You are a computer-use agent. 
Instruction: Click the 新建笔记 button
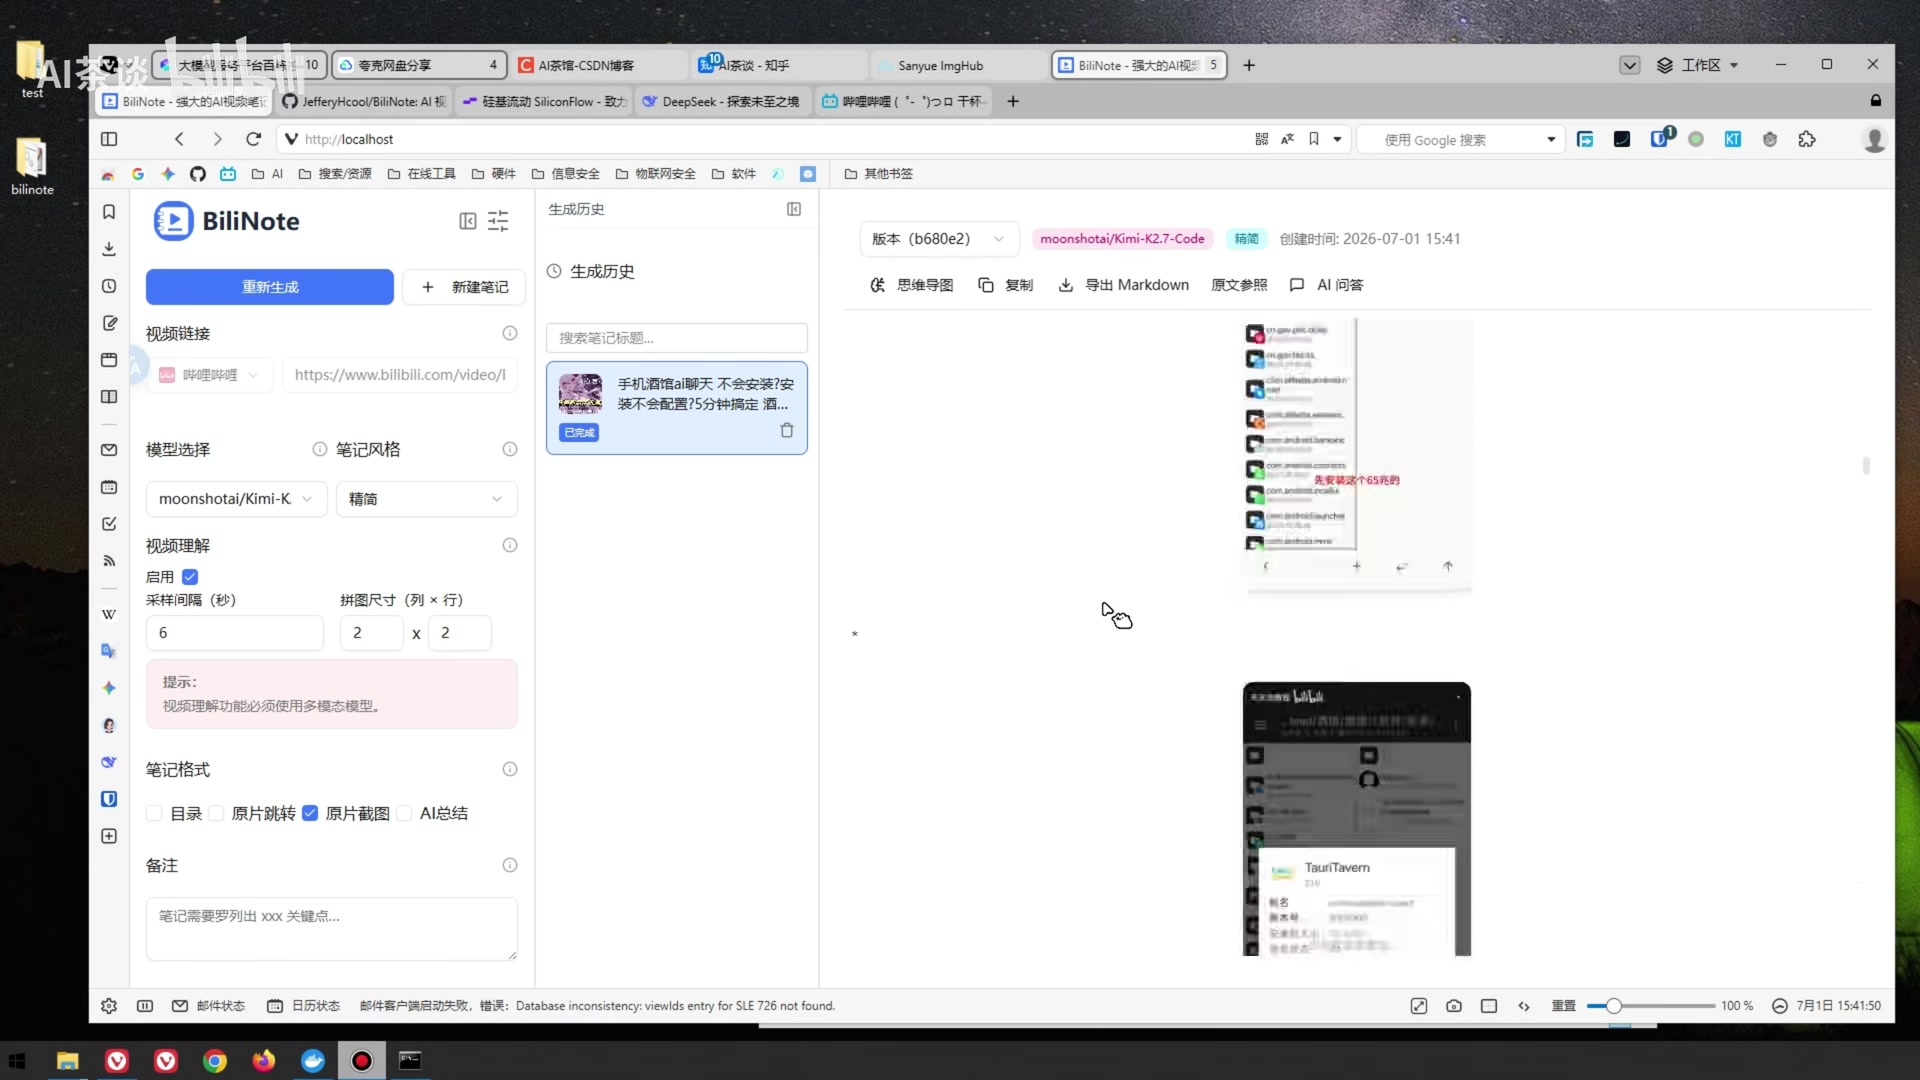[x=464, y=287]
